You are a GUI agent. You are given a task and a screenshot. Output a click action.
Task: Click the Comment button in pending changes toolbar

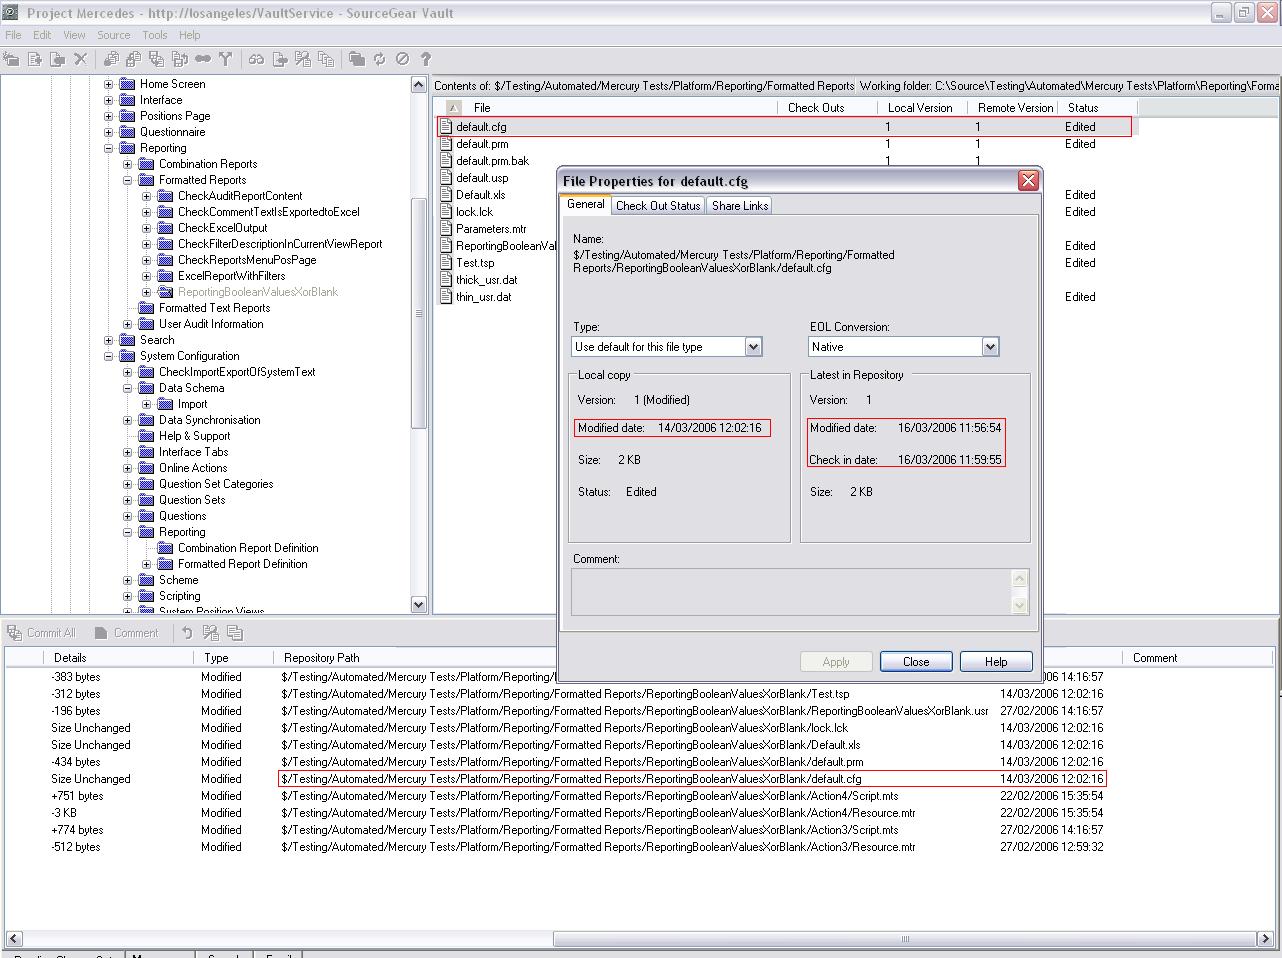tap(127, 633)
